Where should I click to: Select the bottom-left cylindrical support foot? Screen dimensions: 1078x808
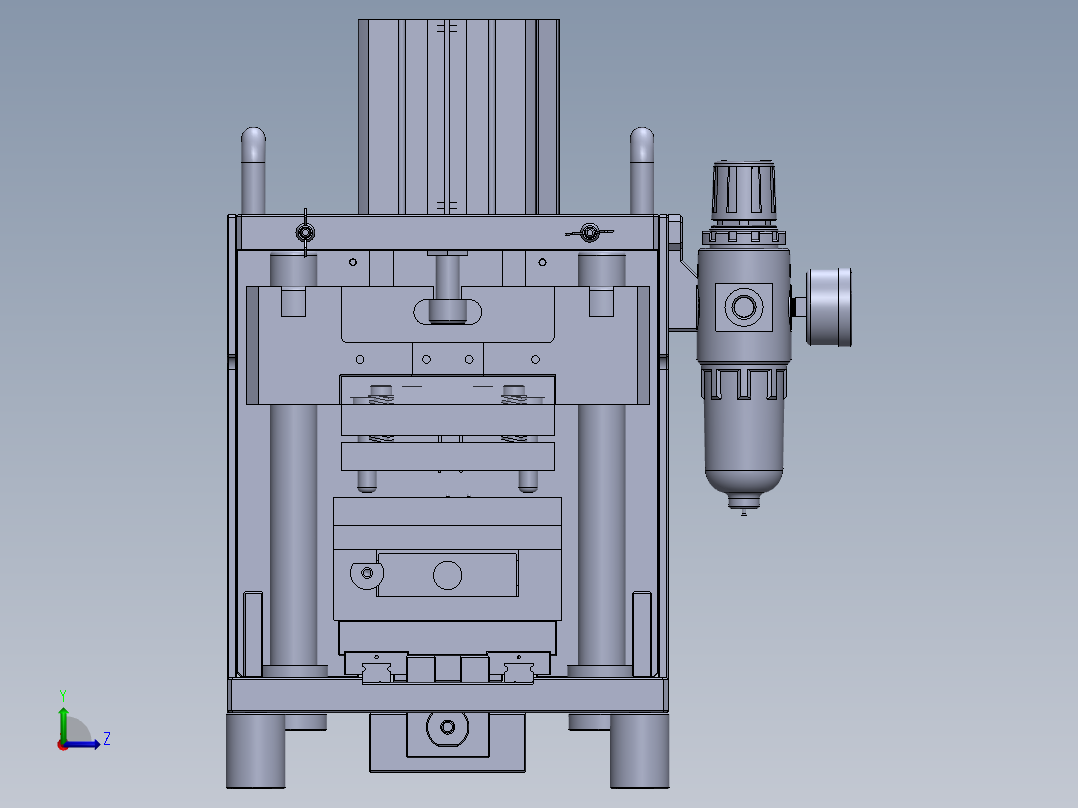coord(256,750)
